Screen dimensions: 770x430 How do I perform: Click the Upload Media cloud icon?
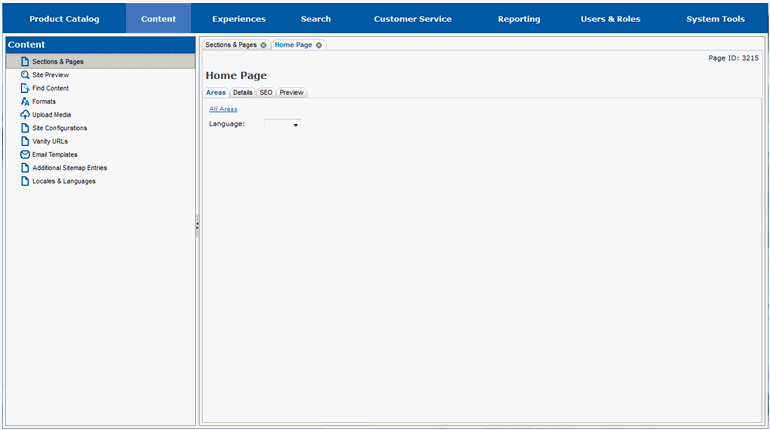[25, 114]
